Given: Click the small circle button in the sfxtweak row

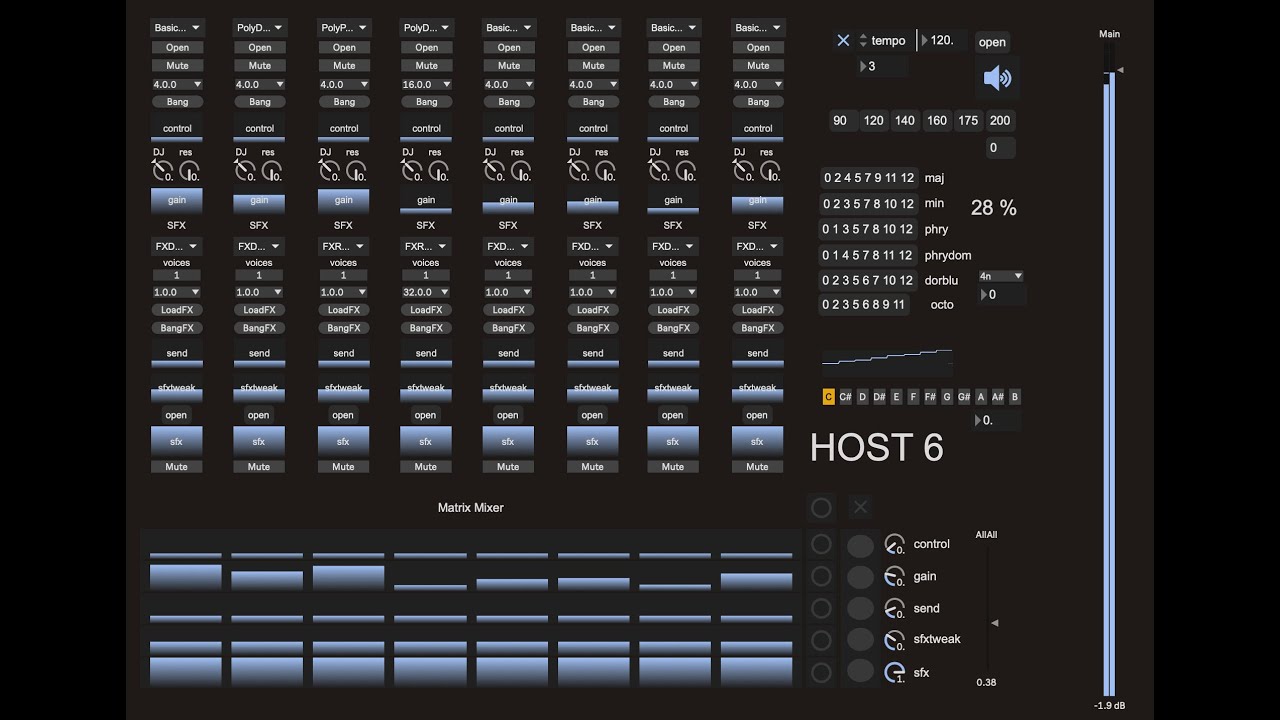Looking at the screenshot, I should point(821,640).
